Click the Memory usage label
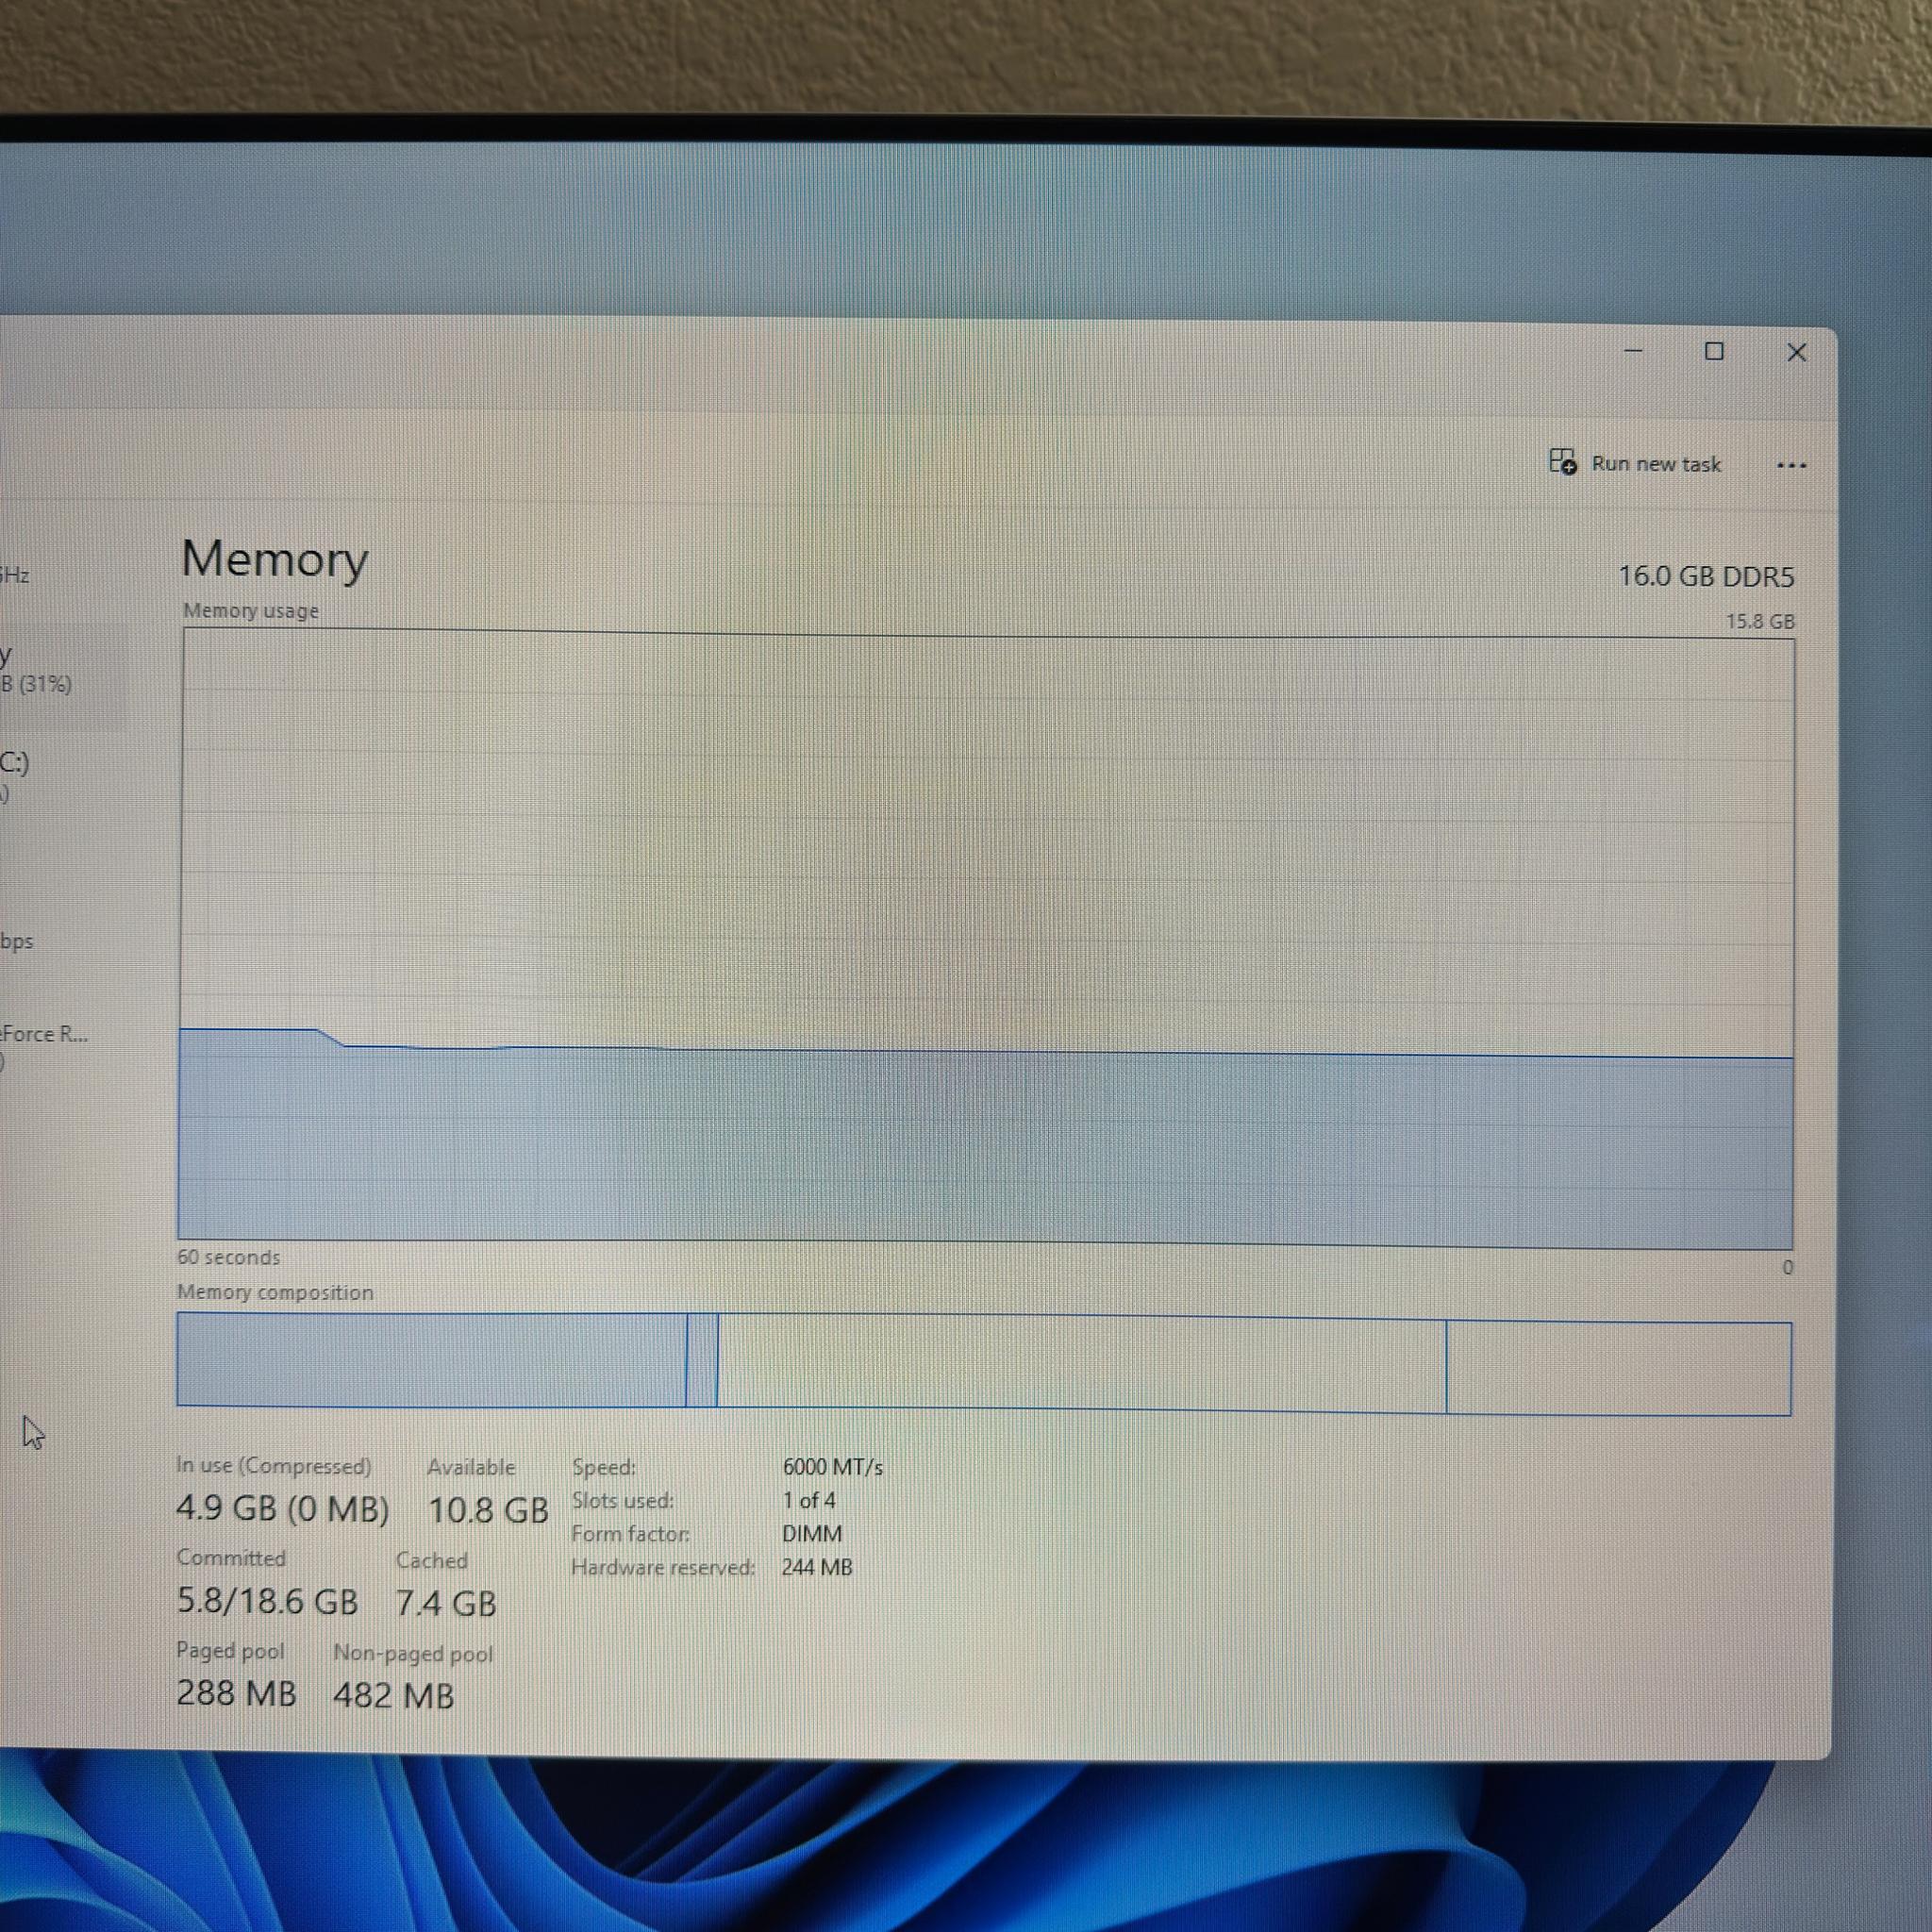 click(250, 610)
